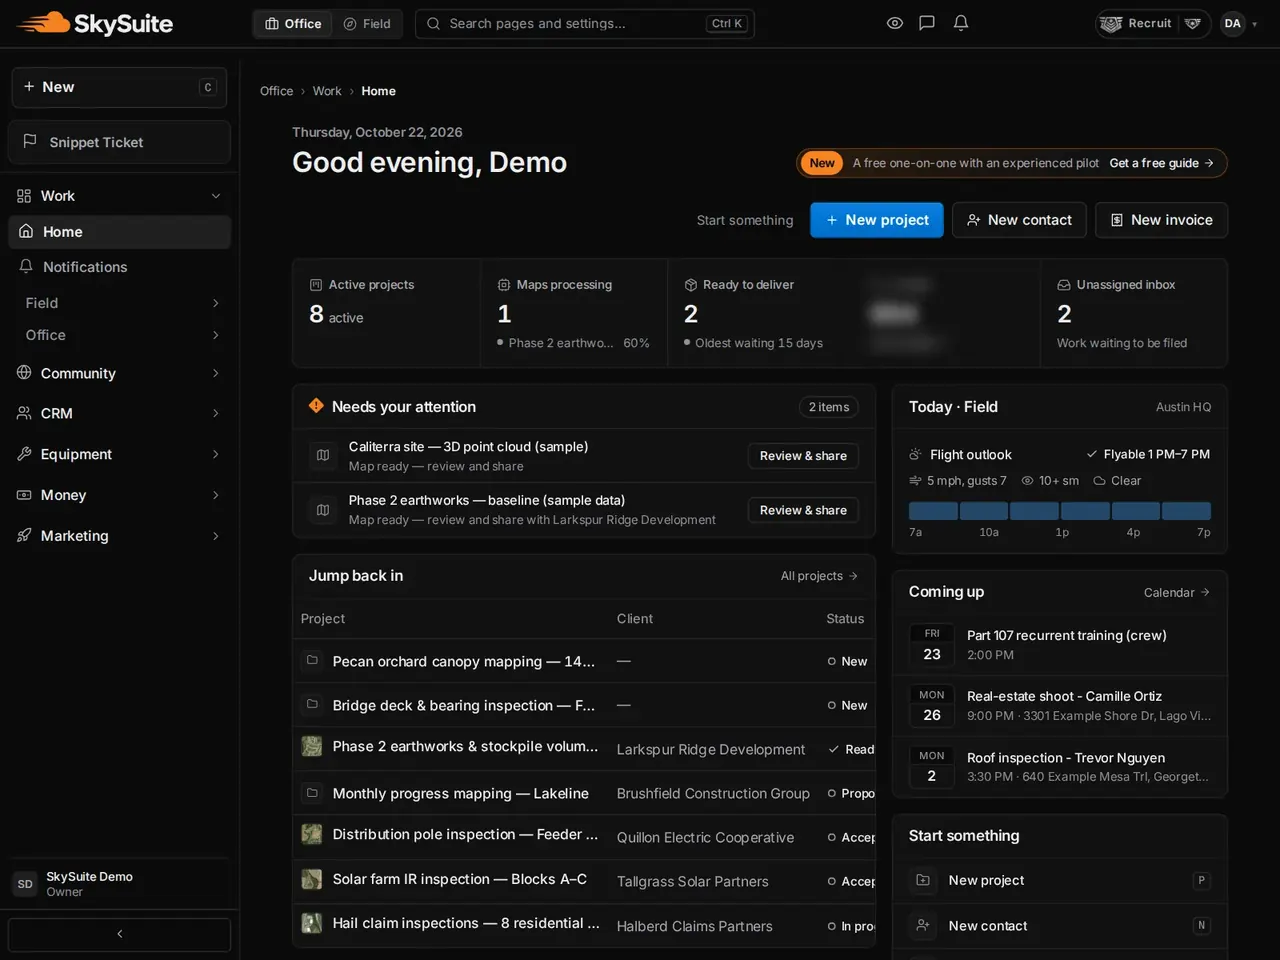Select the flight outlook bar segment above 7a

(x=933, y=511)
